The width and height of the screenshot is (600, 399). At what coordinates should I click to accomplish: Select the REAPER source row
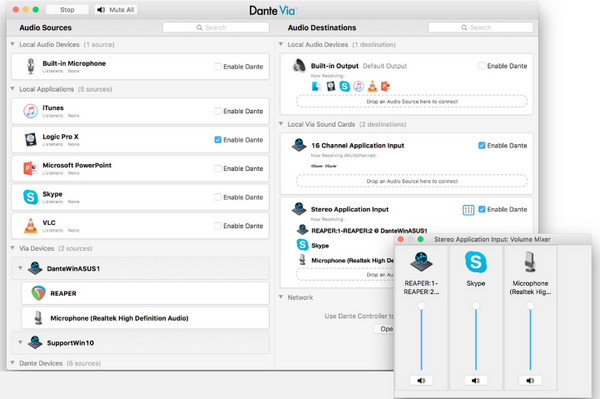coord(145,293)
